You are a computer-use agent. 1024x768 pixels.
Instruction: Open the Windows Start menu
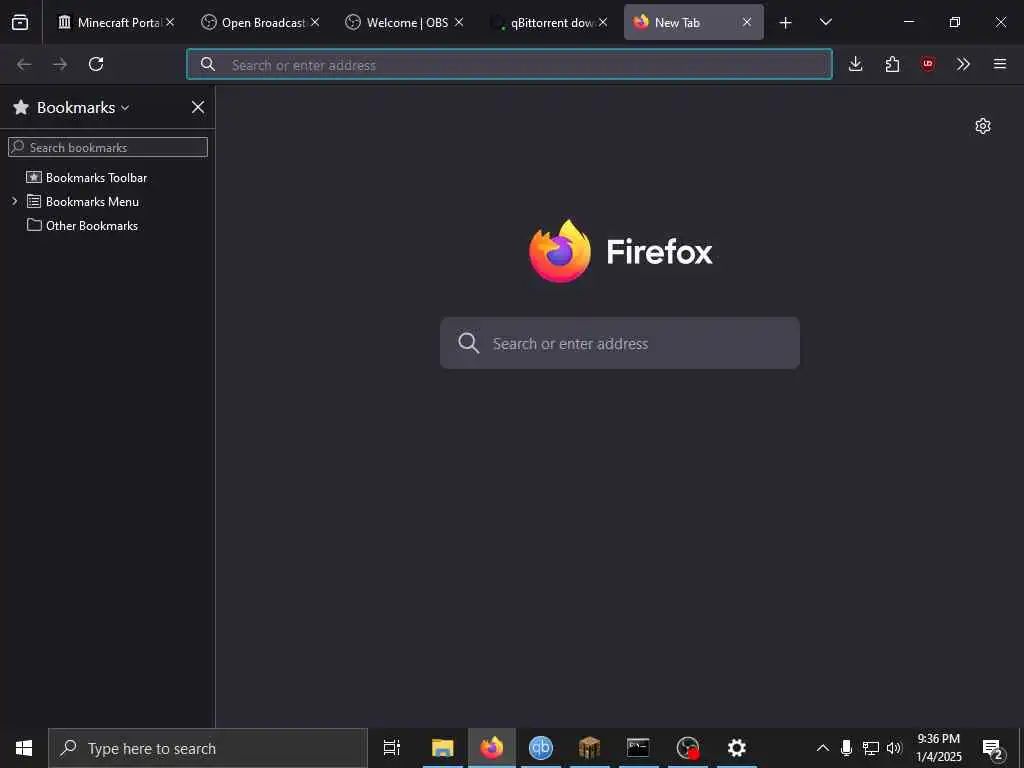point(24,748)
